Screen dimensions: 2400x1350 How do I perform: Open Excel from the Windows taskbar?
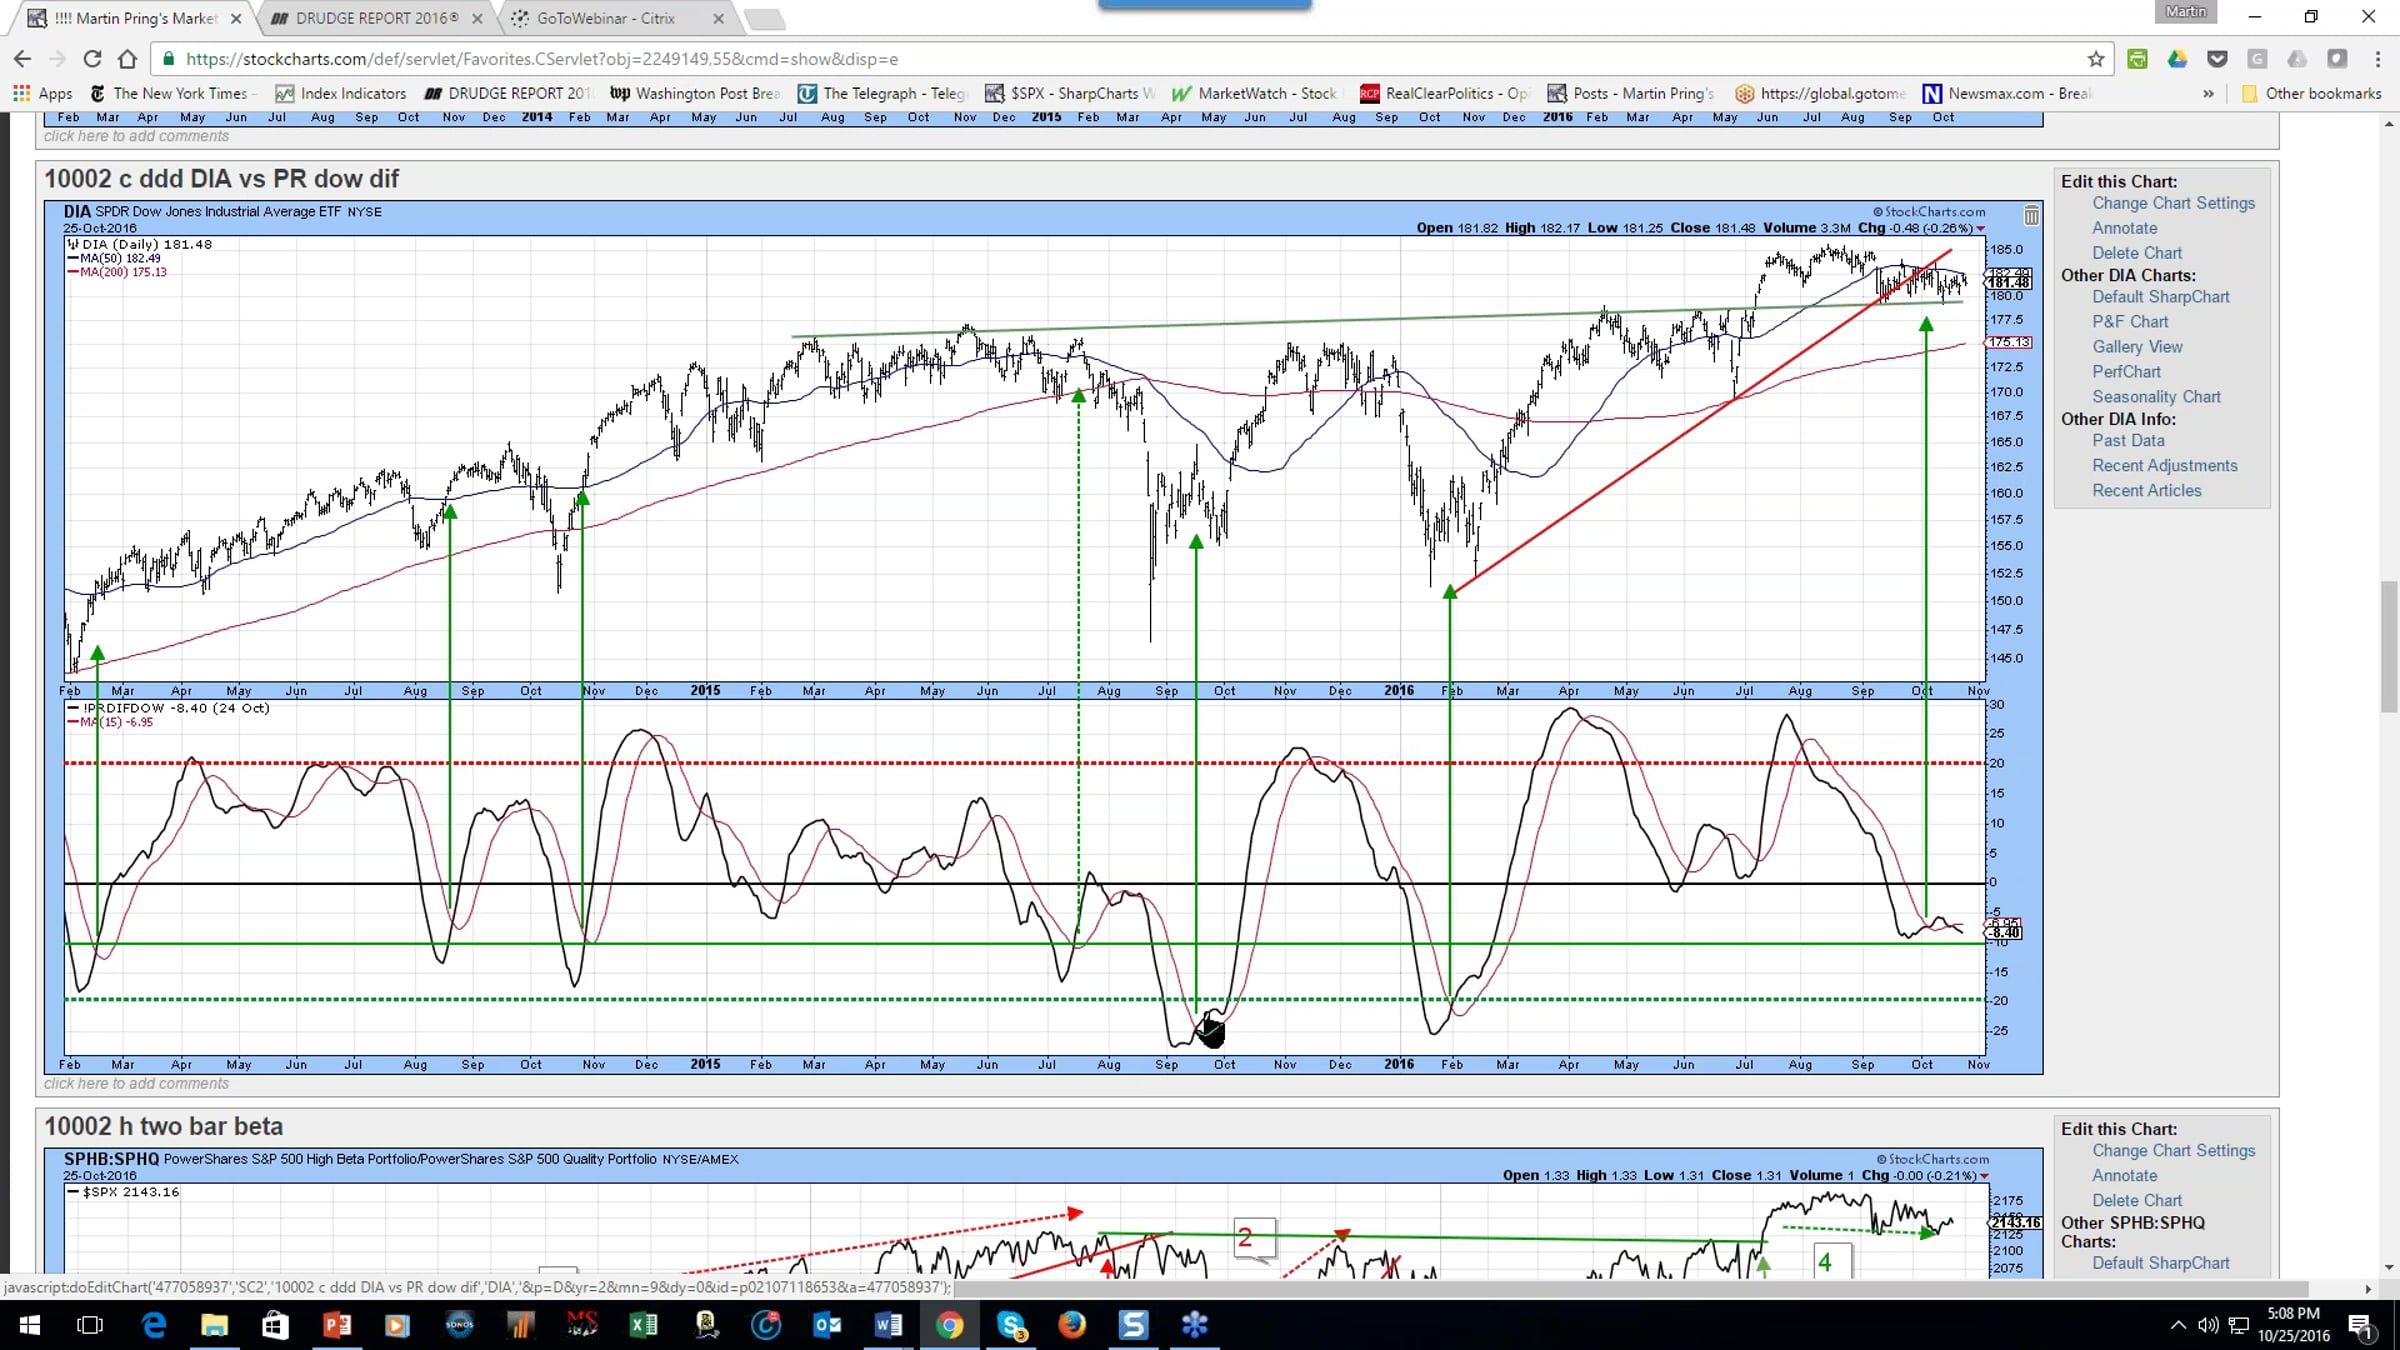coord(643,1325)
